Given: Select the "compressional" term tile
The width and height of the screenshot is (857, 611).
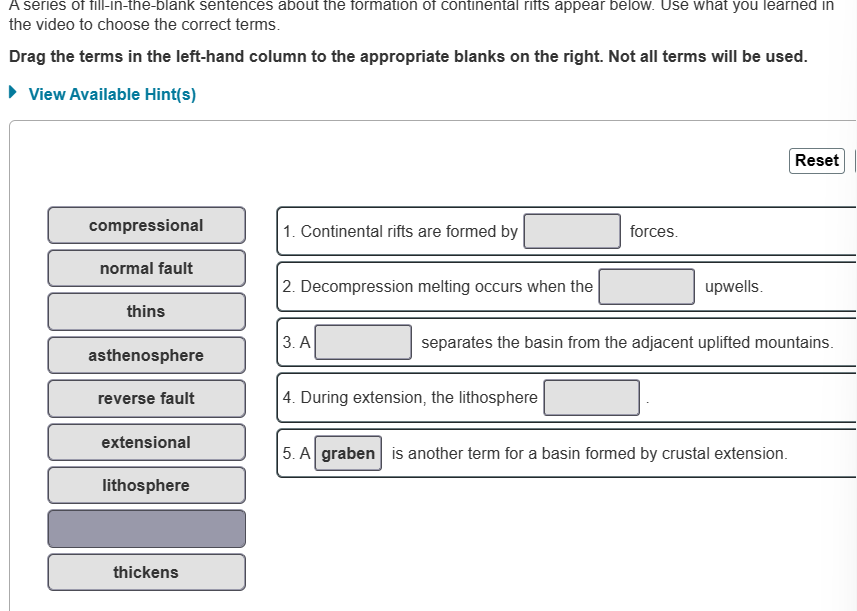Looking at the screenshot, I should (146, 225).
